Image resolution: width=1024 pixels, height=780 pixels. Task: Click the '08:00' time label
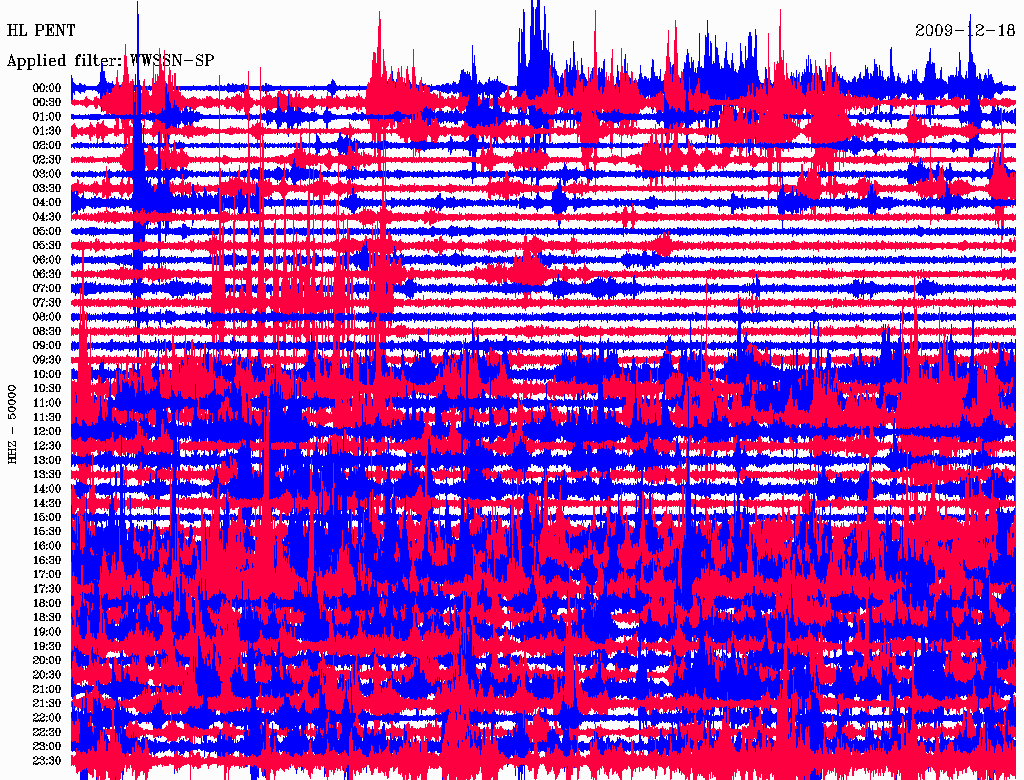47,317
